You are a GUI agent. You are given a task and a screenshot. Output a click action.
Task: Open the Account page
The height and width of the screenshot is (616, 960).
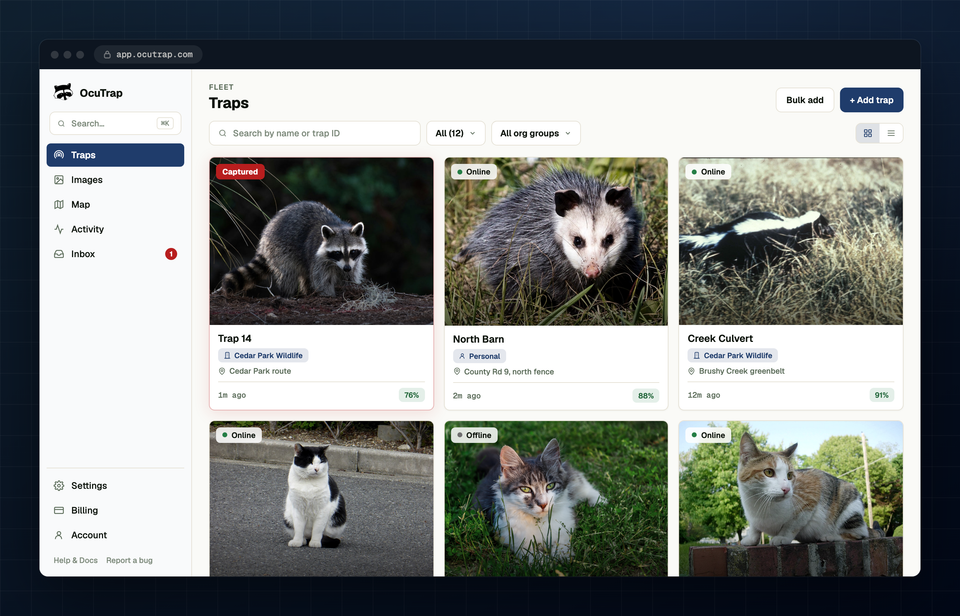tap(115, 535)
